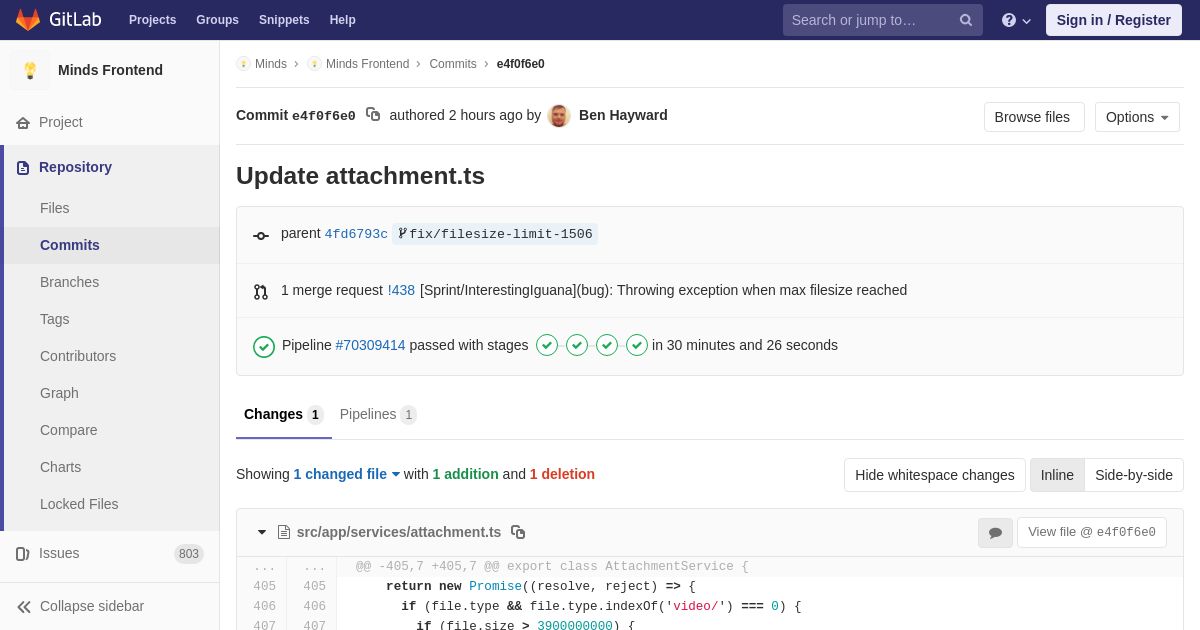This screenshot has height=630, width=1200.
Task: Click the overall pipeline passed status icon
Action: tap(264, 346)
